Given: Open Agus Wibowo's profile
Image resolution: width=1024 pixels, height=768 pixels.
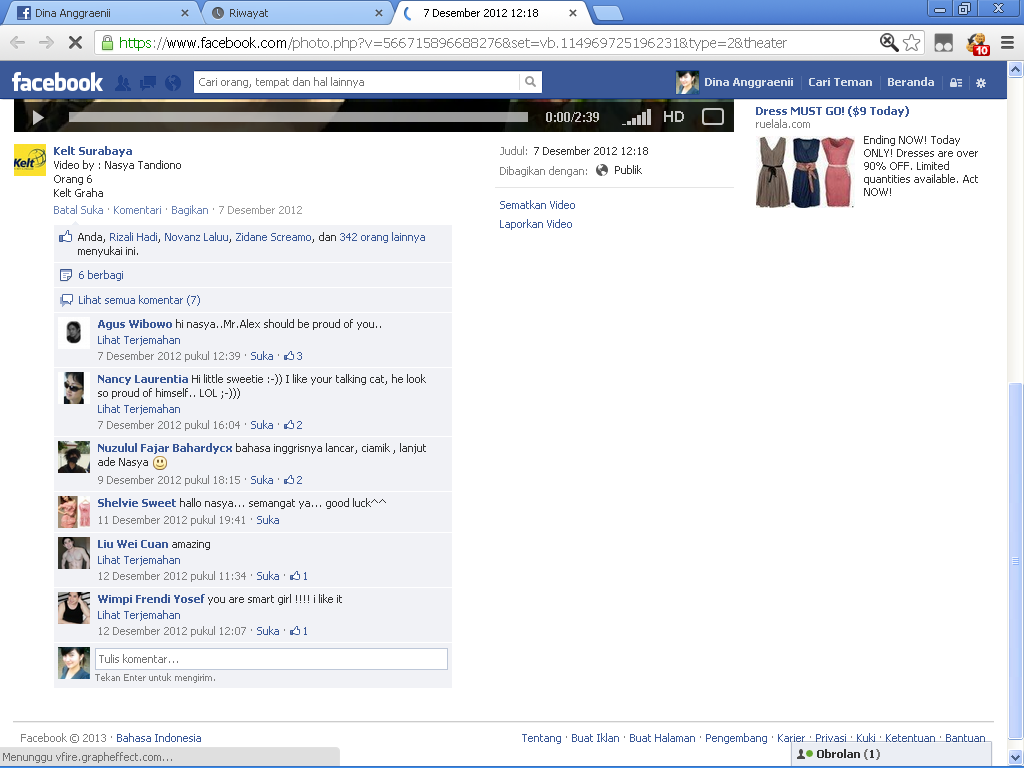Looking at the screenshot, I should 135,324.
